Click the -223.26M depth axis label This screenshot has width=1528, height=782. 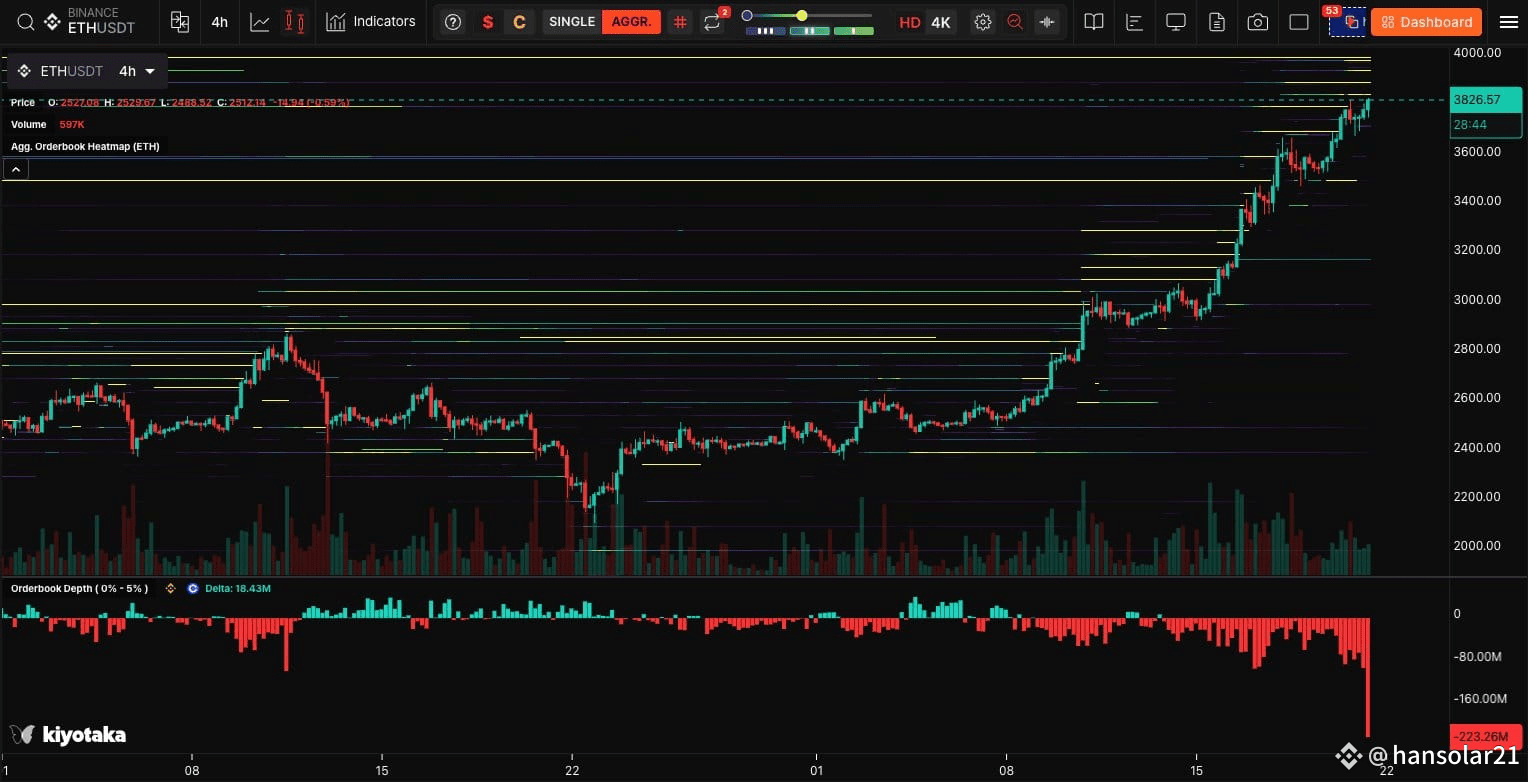tap(1485, 738)
